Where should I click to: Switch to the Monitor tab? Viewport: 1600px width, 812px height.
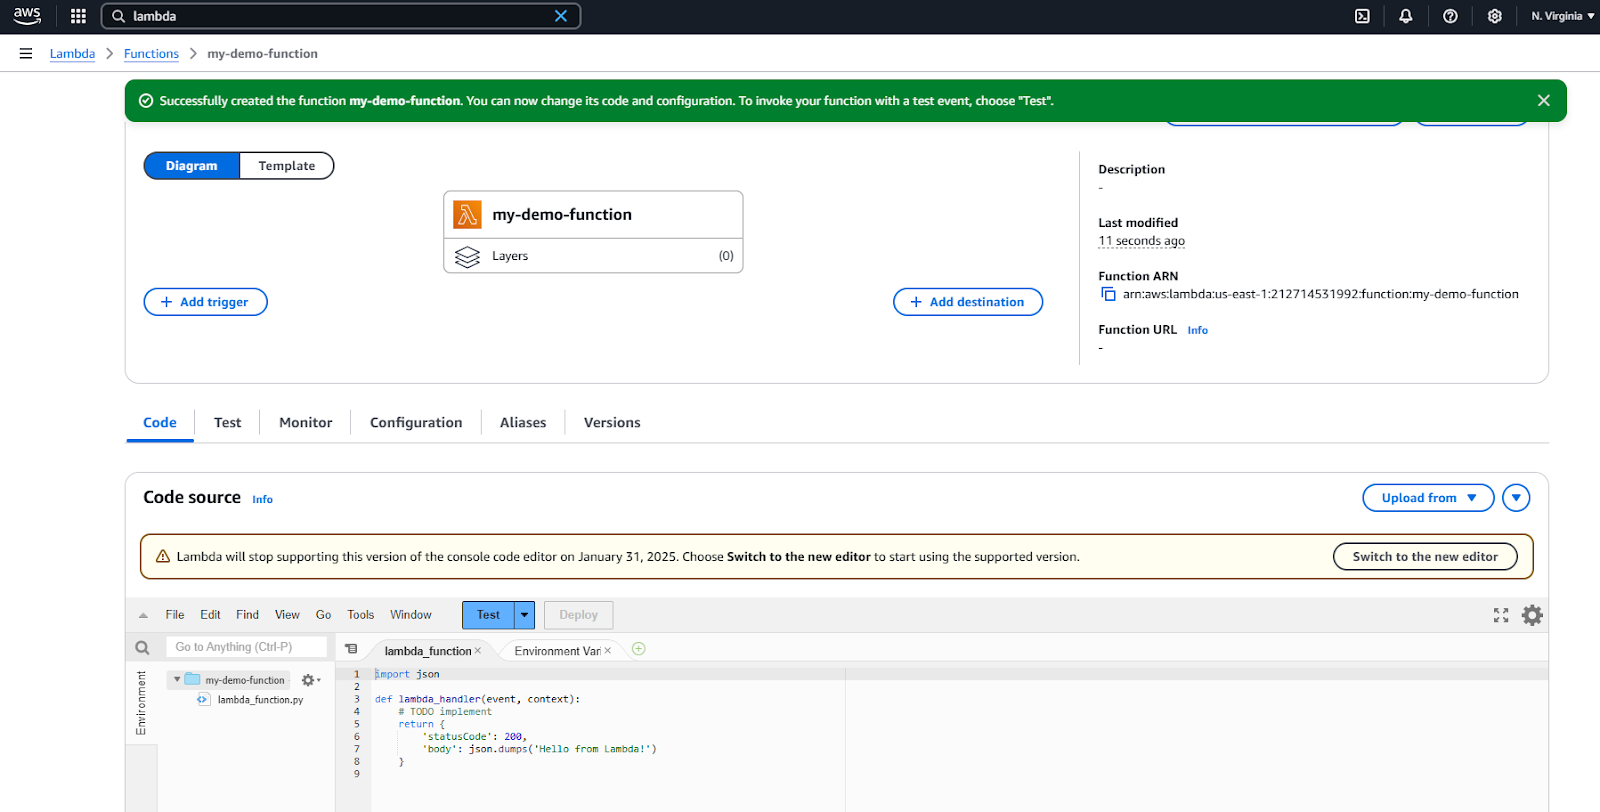[x=305, y=423]
